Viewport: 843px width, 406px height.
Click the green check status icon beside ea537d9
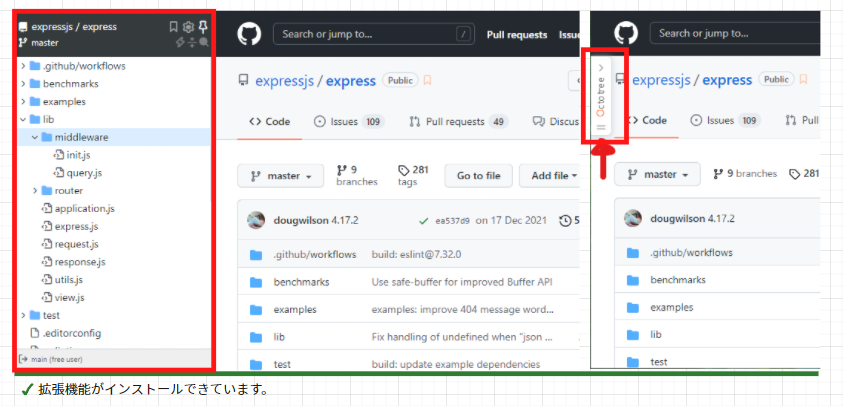tap(424, 220)
